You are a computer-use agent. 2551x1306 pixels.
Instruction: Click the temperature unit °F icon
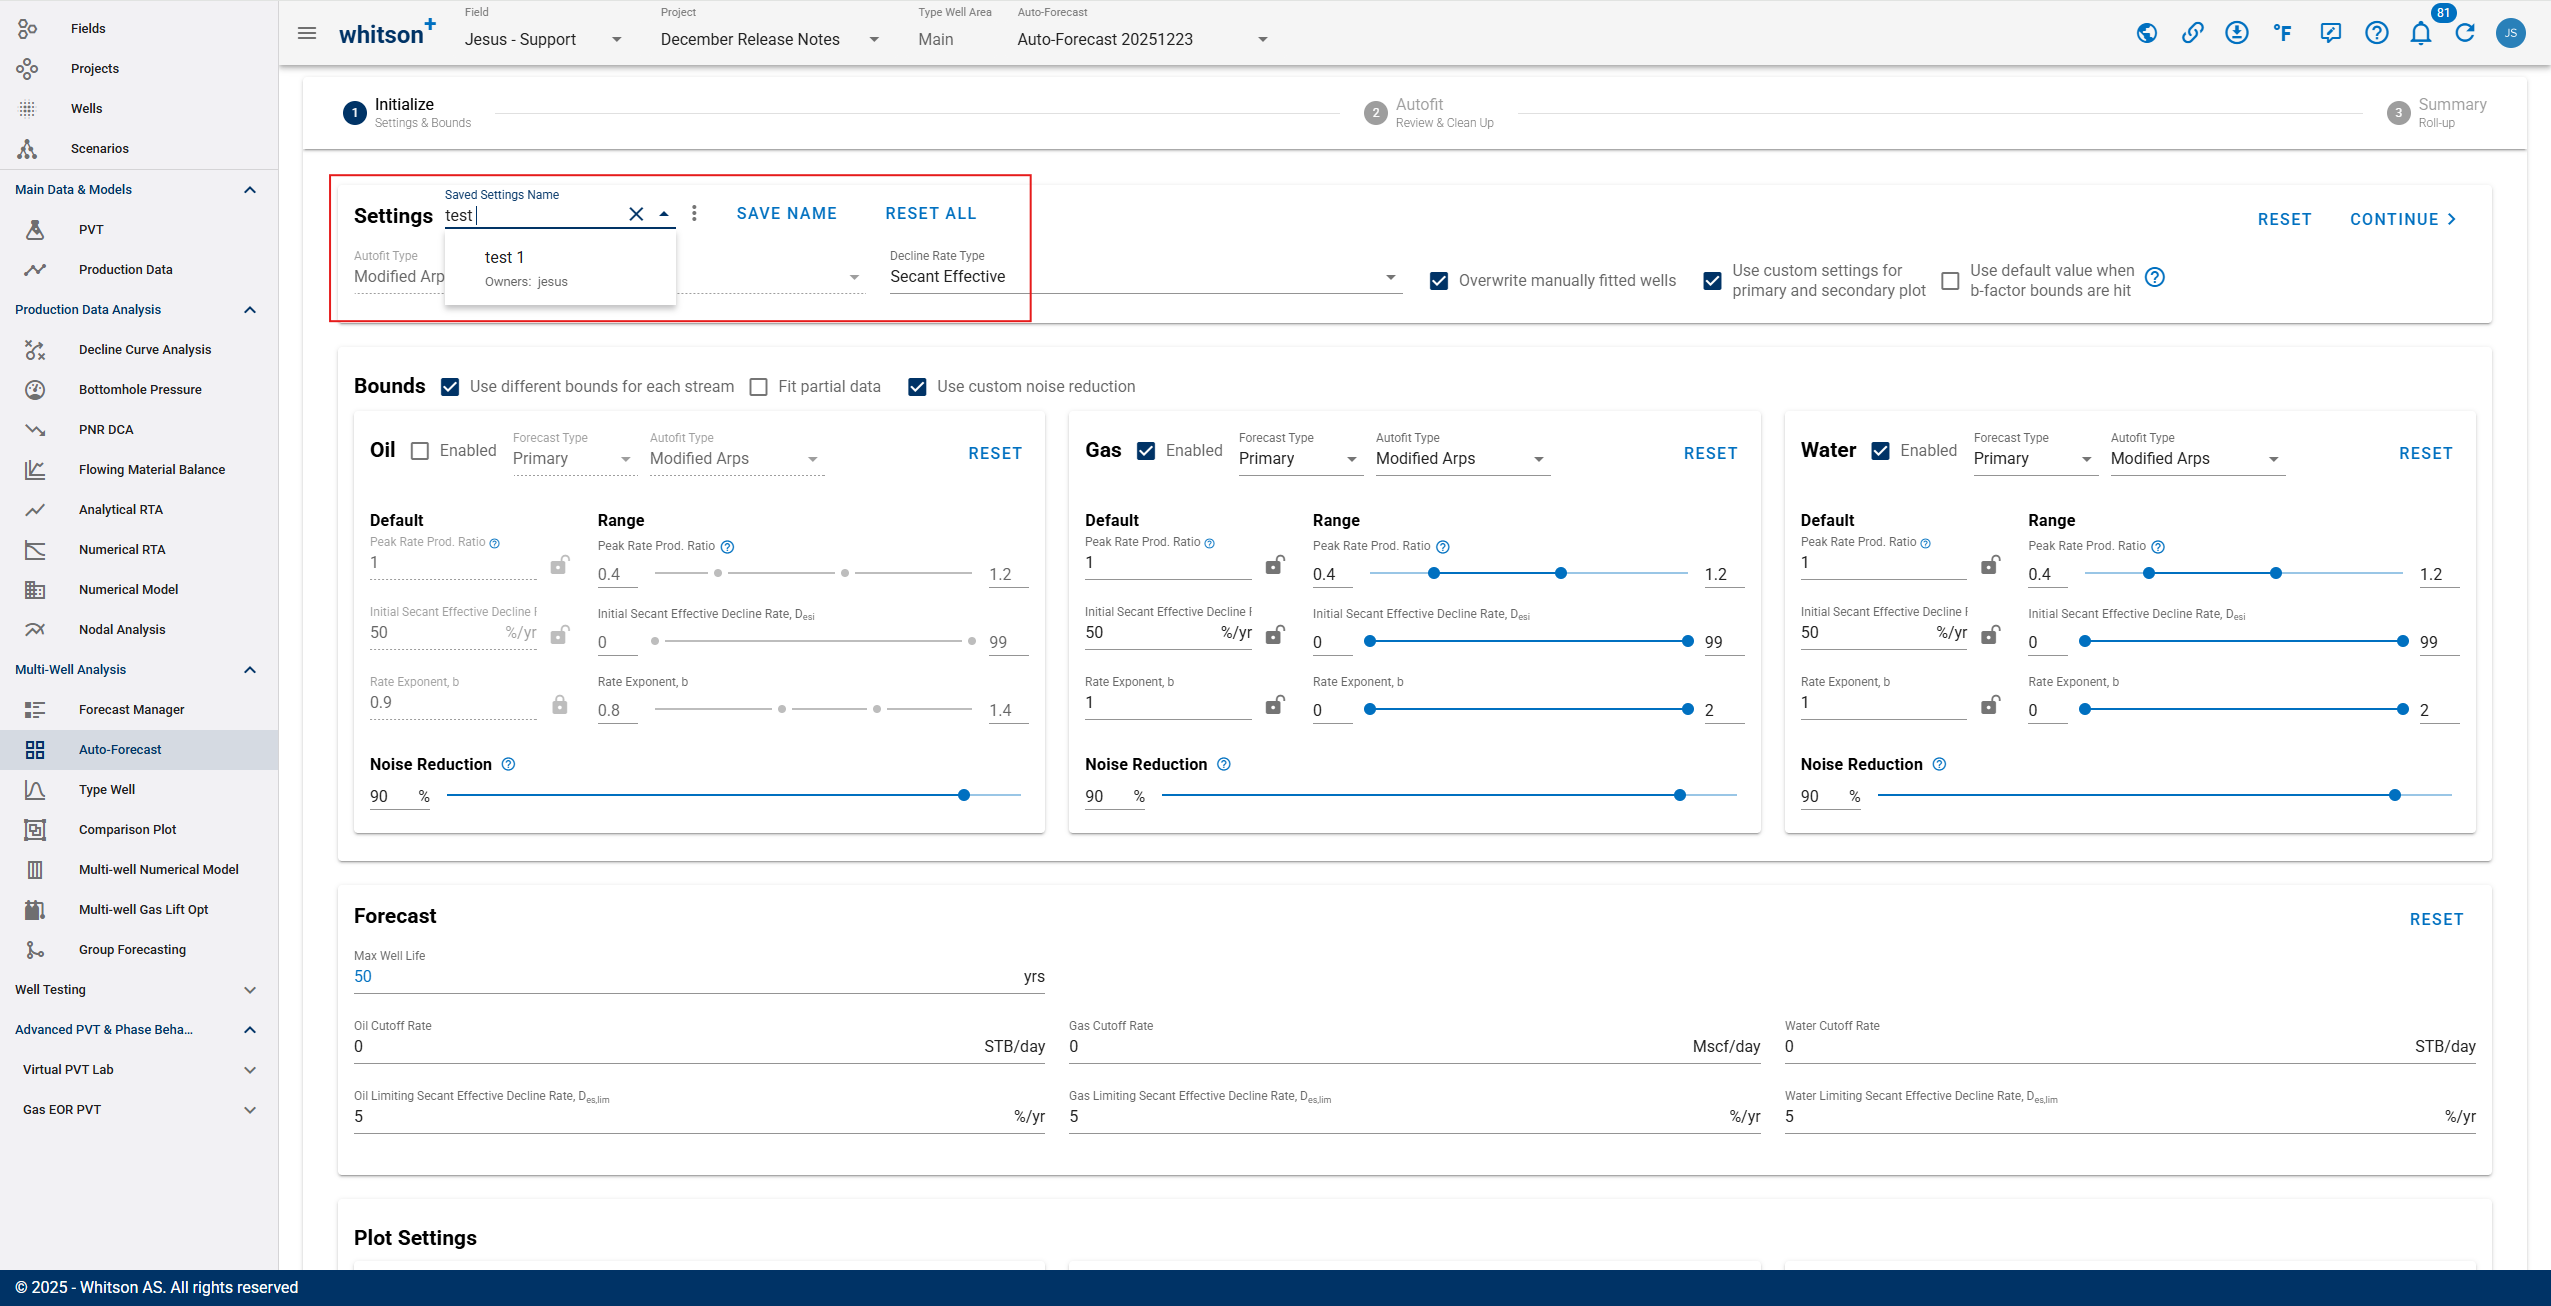(x=2282, y=34)
